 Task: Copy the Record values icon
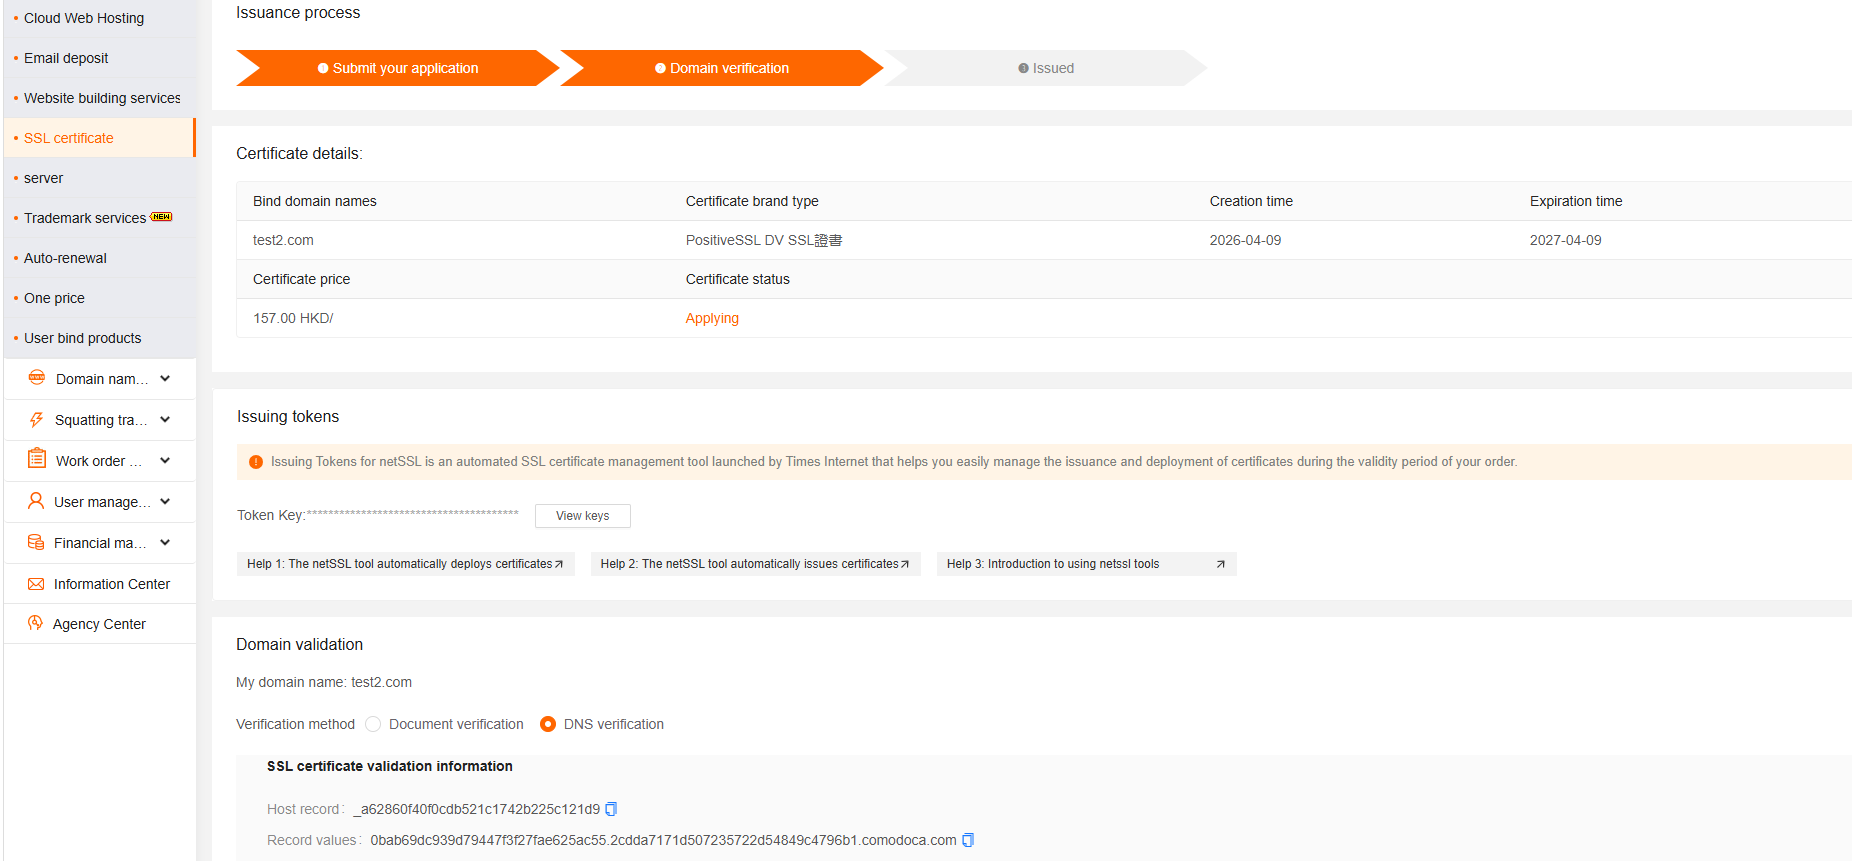click(968, 840)
